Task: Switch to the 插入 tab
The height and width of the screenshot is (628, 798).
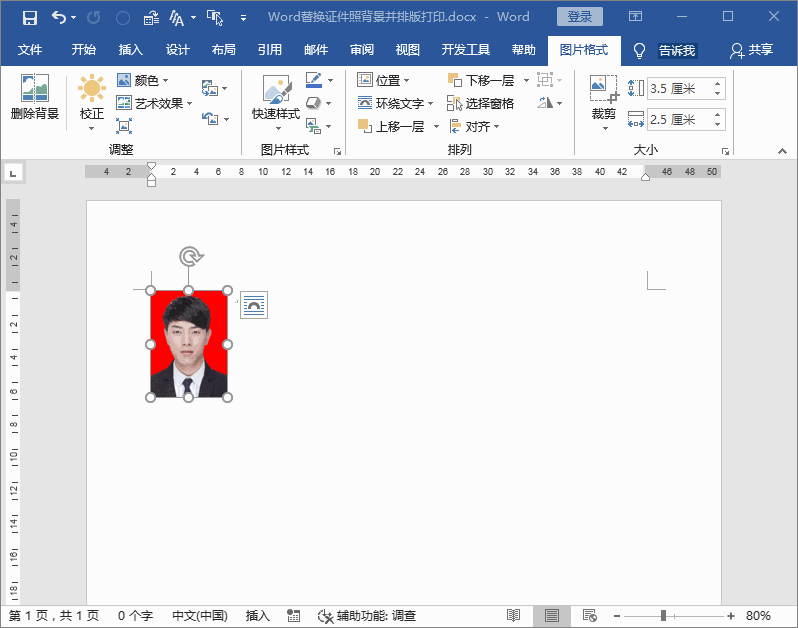Action: coord(131,50)
